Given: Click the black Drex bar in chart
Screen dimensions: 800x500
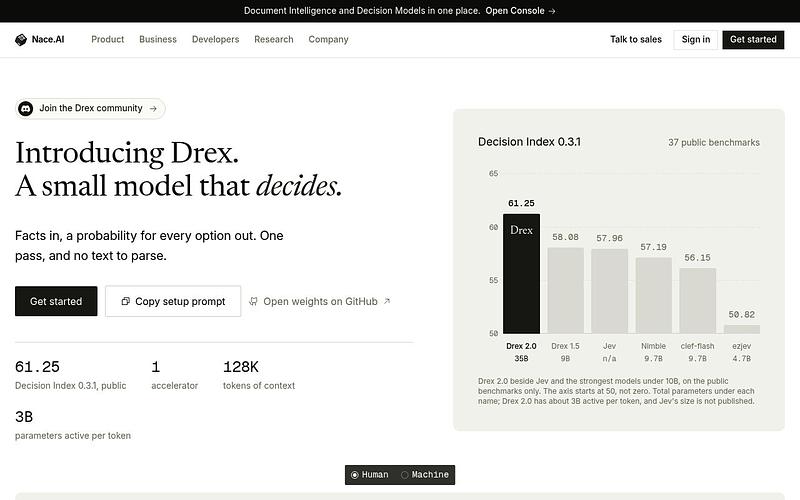Looking at the screenshot, I should [x=521, y=274].
